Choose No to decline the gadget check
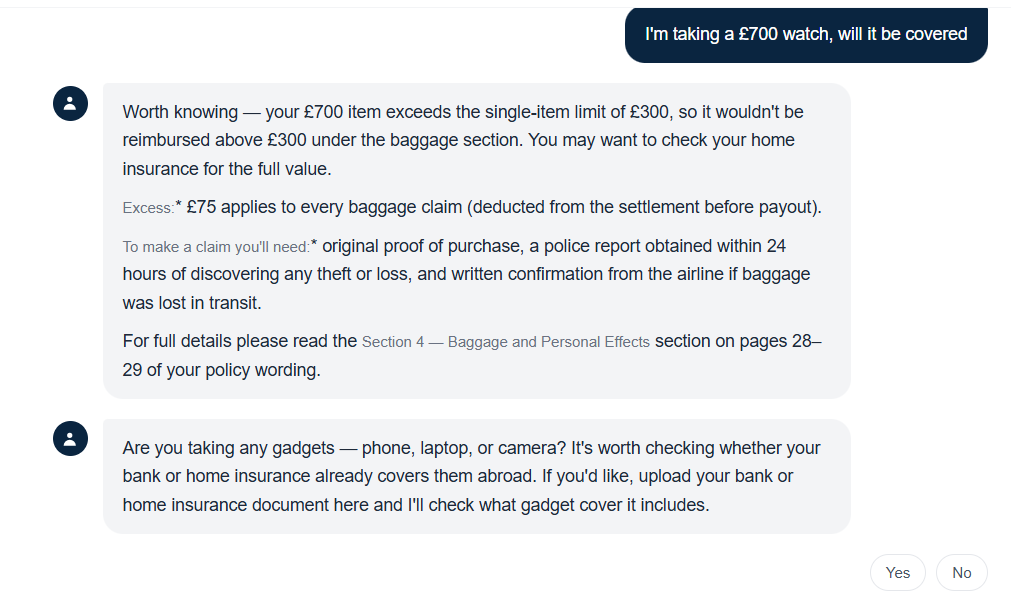This screenshot has height=597, width=1011. click(961, 572)
